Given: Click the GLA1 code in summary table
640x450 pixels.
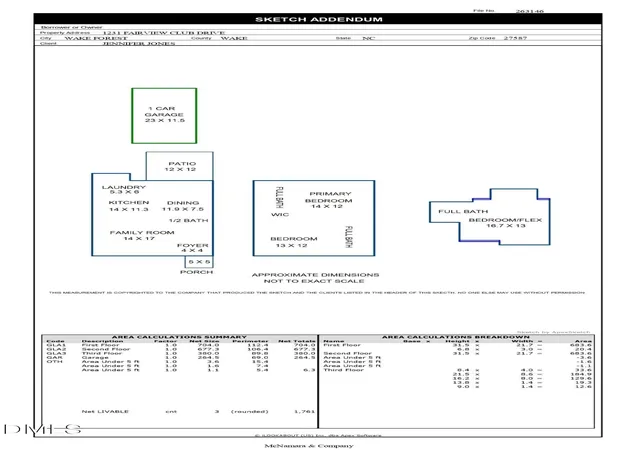Looking at the screenshot, I should click(x=56, y=345).
